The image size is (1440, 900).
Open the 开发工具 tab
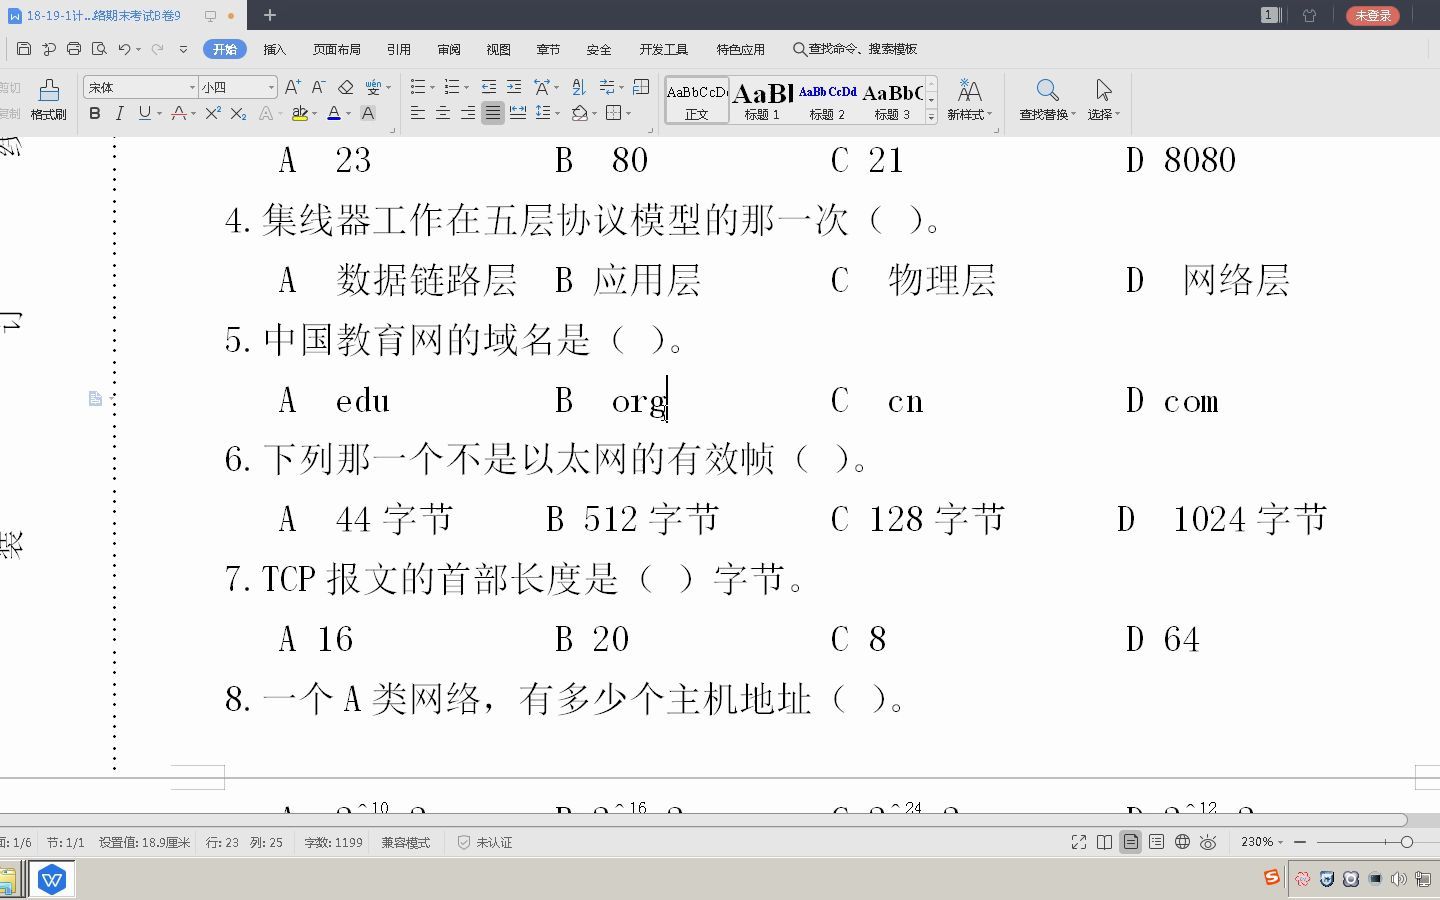[x=664, y=49]
